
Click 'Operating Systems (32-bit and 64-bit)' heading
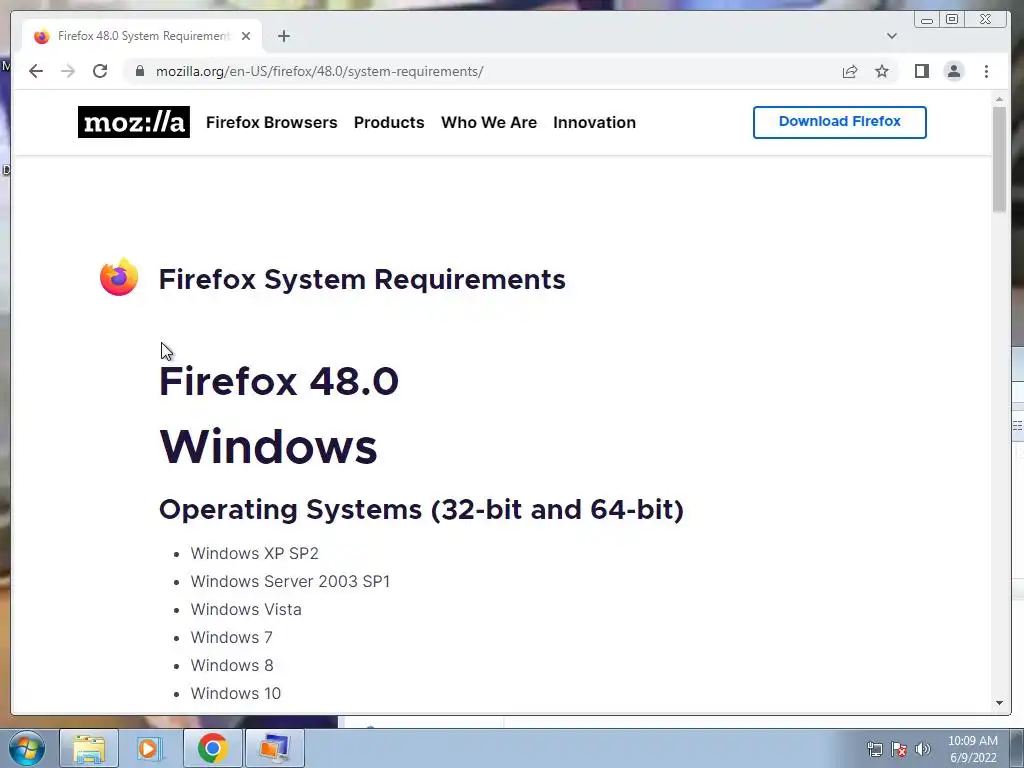[x=421, y=509]
